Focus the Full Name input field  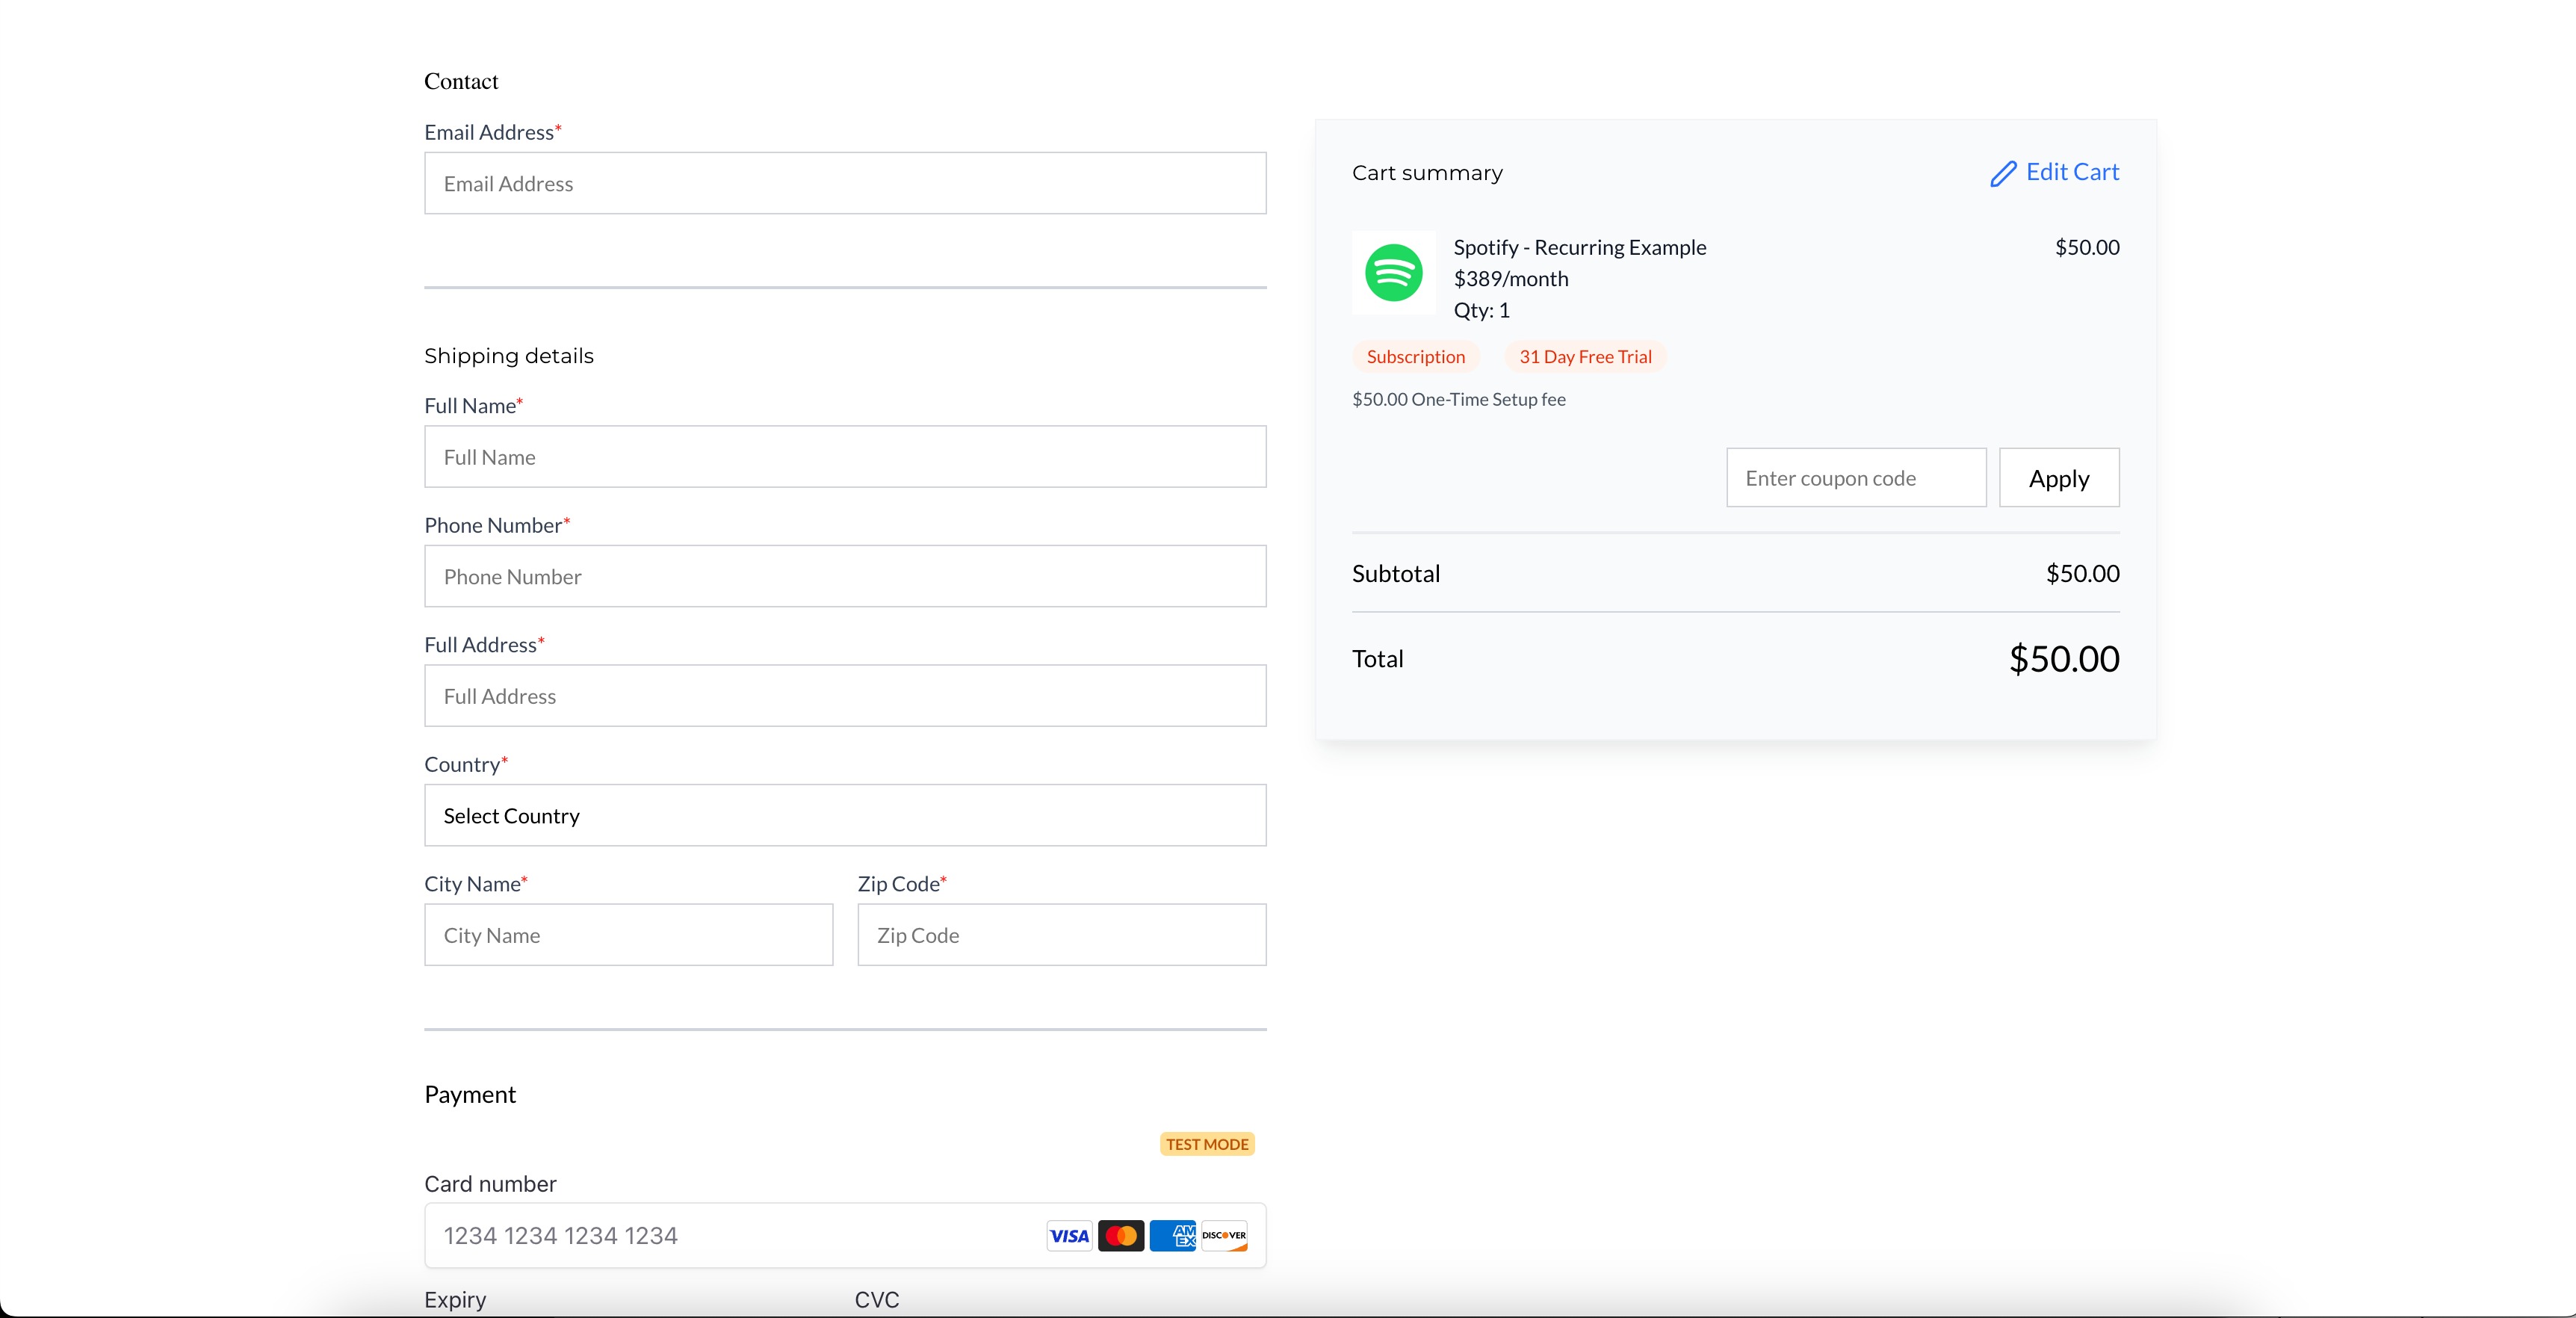coord(845,457)
